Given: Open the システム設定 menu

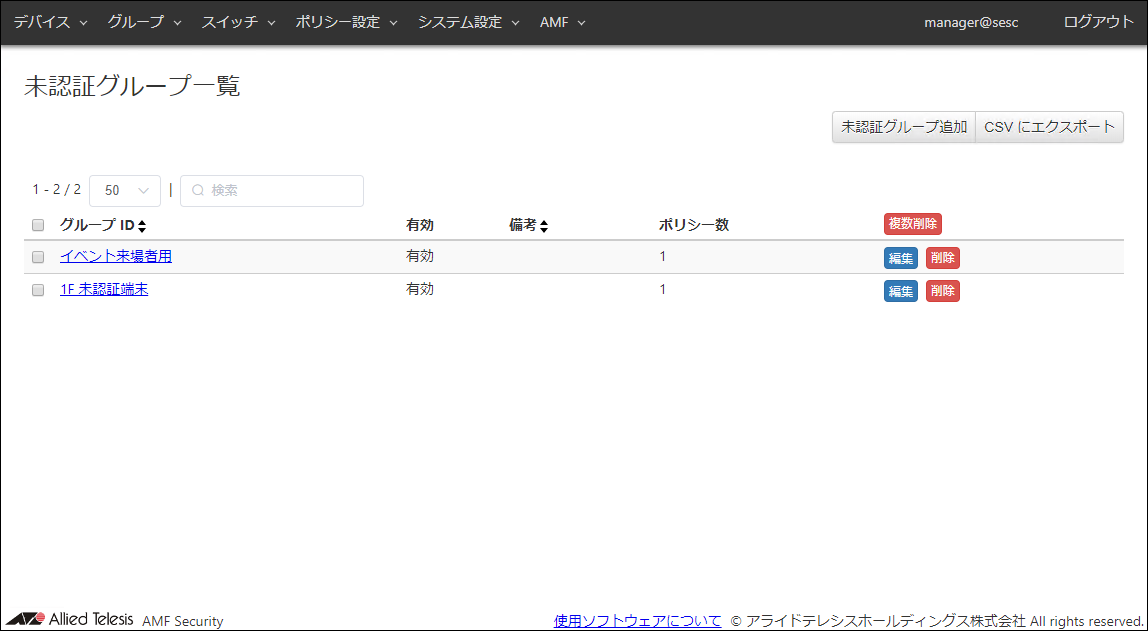Looking at the screenshot, I should coord(468,22).
